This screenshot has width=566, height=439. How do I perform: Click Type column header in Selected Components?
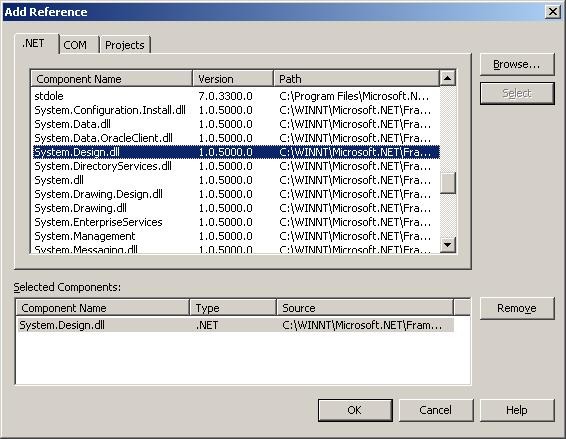(x=233, y=308)
